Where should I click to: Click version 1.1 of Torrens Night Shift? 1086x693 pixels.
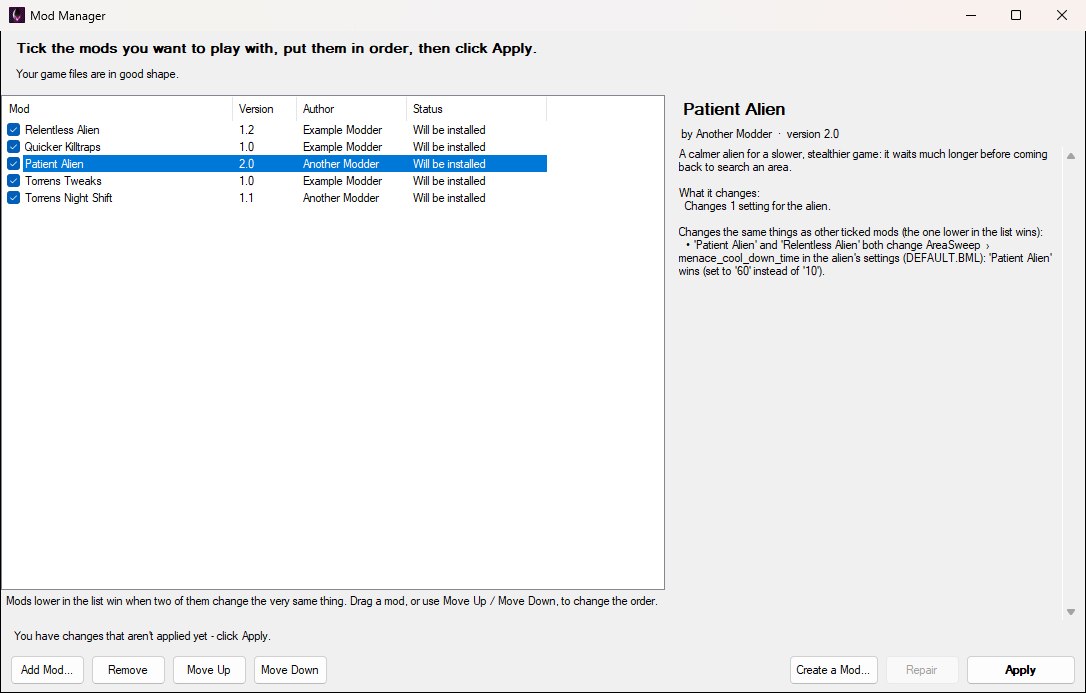pyautogui.click(x=247, y=198)
